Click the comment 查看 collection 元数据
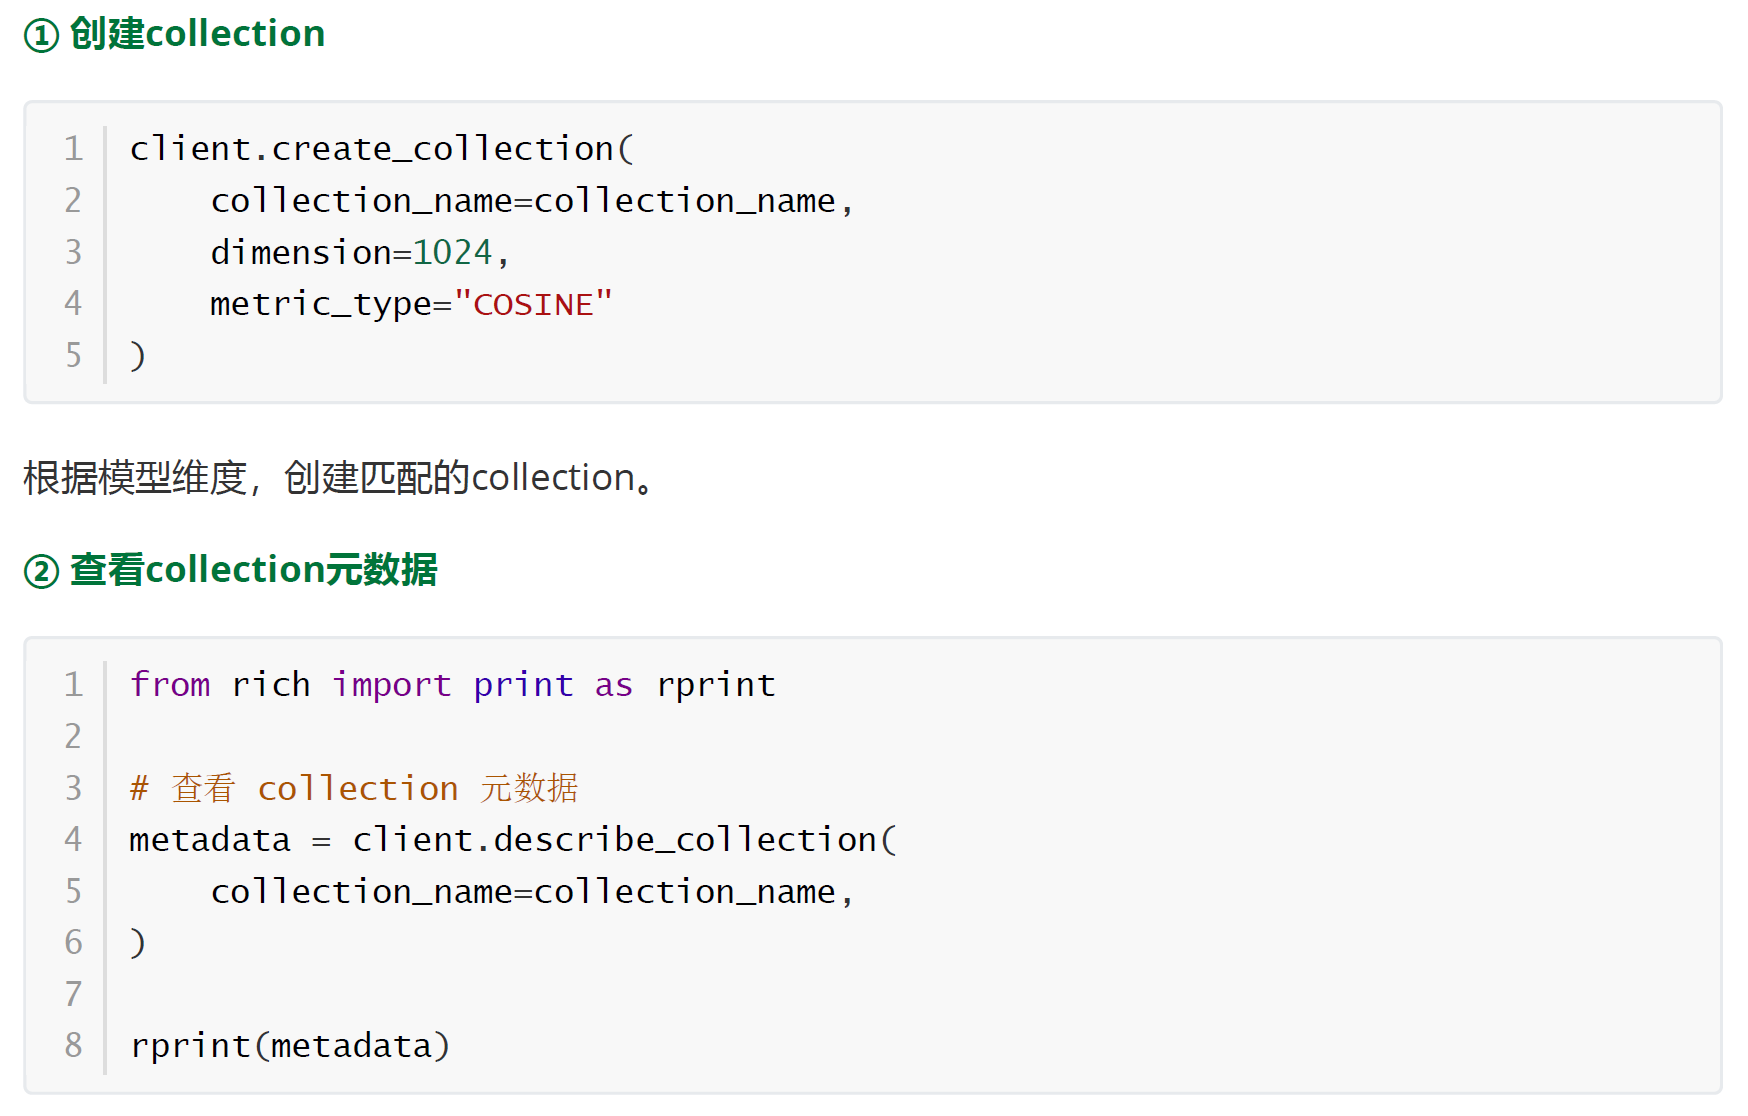The height and width of the screenshot is (1116, 1748). [x=354, y=788]
